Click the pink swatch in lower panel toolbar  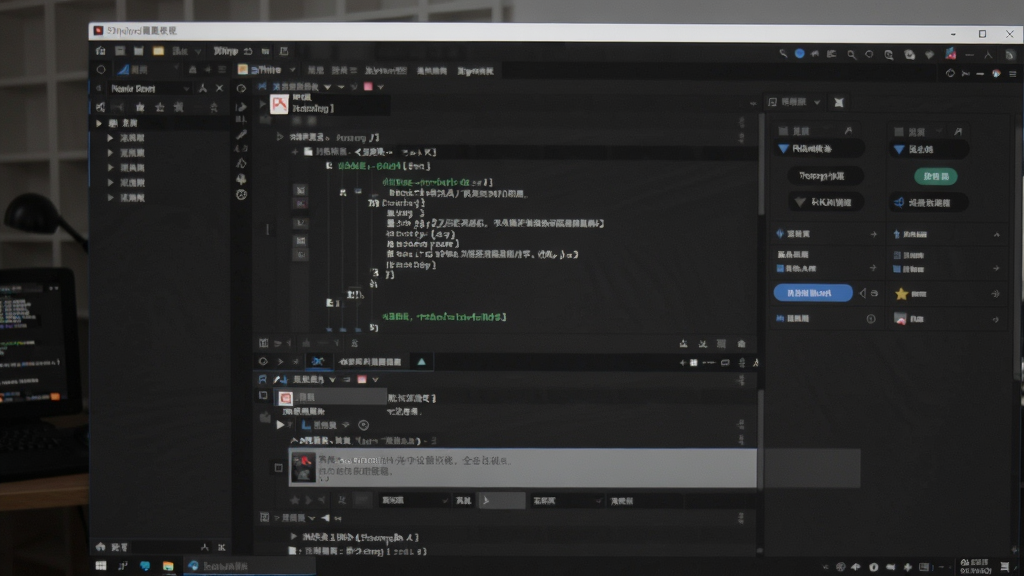tap(362, 379)
